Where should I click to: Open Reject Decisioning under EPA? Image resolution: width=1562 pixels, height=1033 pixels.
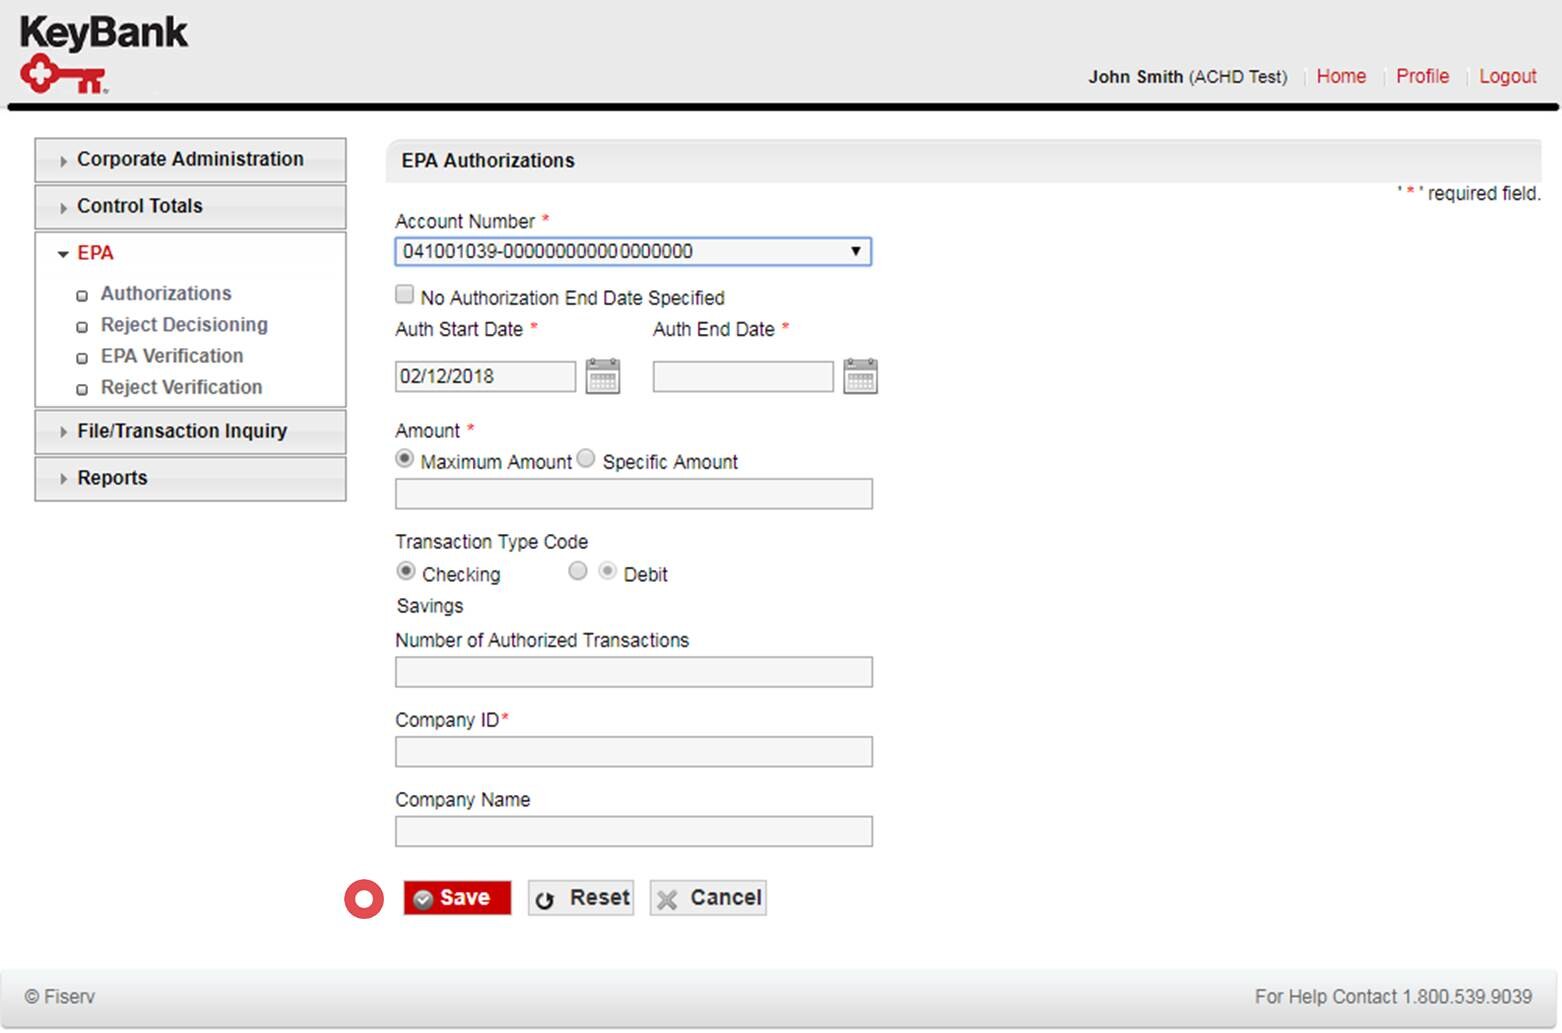click(183, 324)
